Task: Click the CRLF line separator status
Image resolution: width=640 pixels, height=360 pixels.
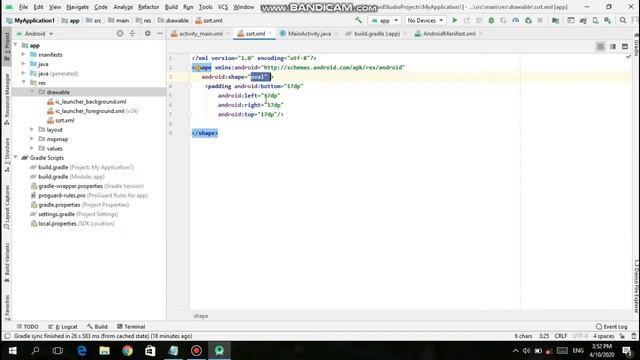Action: click(560, 336)
